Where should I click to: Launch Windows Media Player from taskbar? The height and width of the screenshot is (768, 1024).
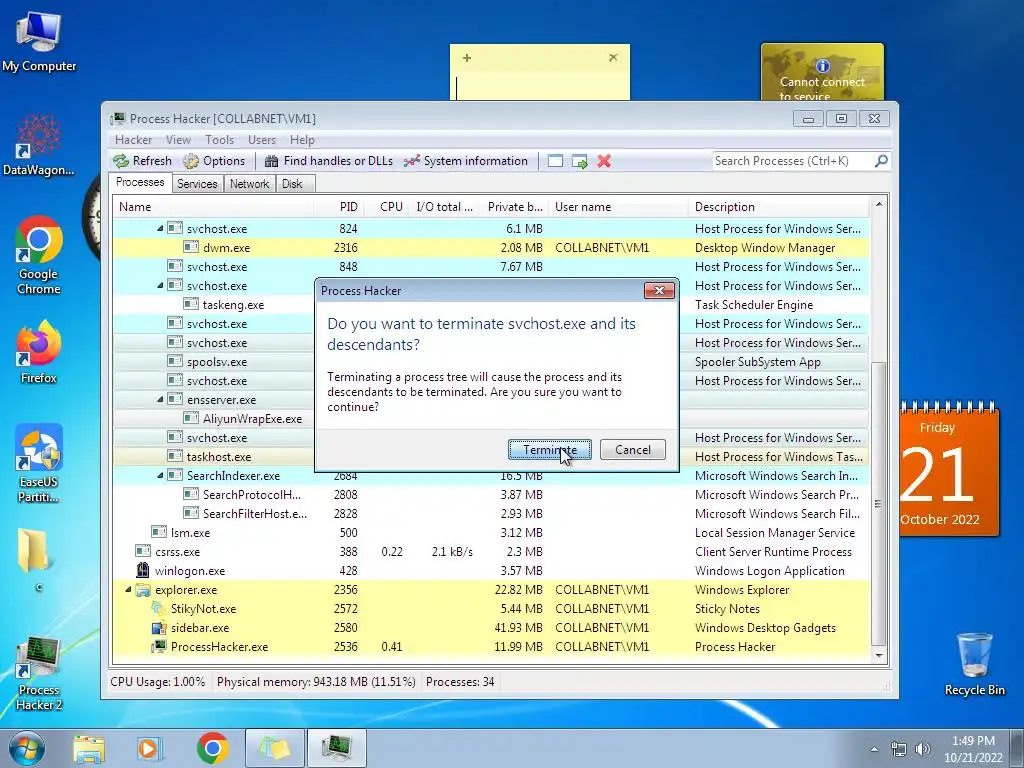149,748
